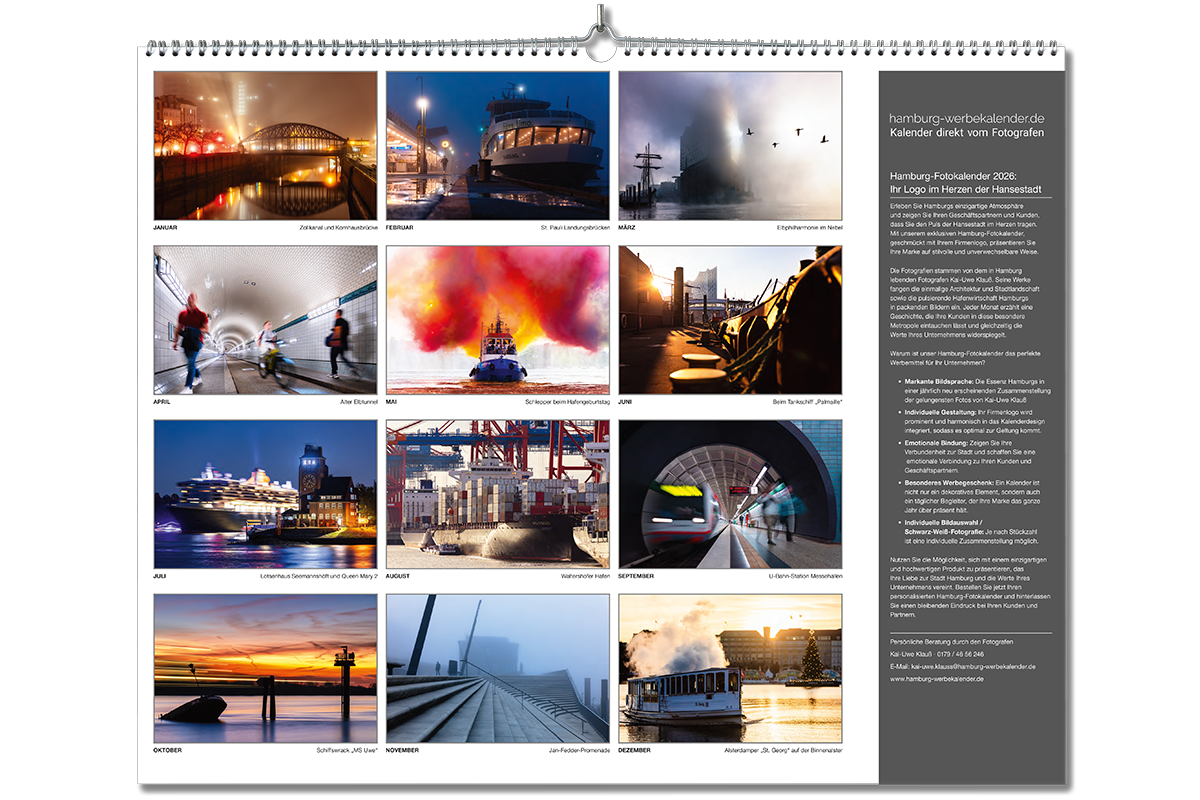This screenshot has width=1200, height=800.
Task: Select the August Waltershofer Hafen container photo
Action: [497, 494]
